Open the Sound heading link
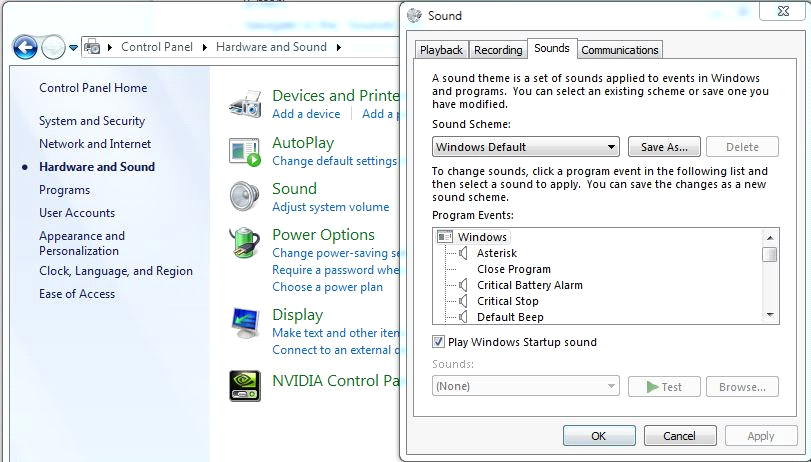The height and width of the screenshot is (462, 811). click(x=294, y=188)
